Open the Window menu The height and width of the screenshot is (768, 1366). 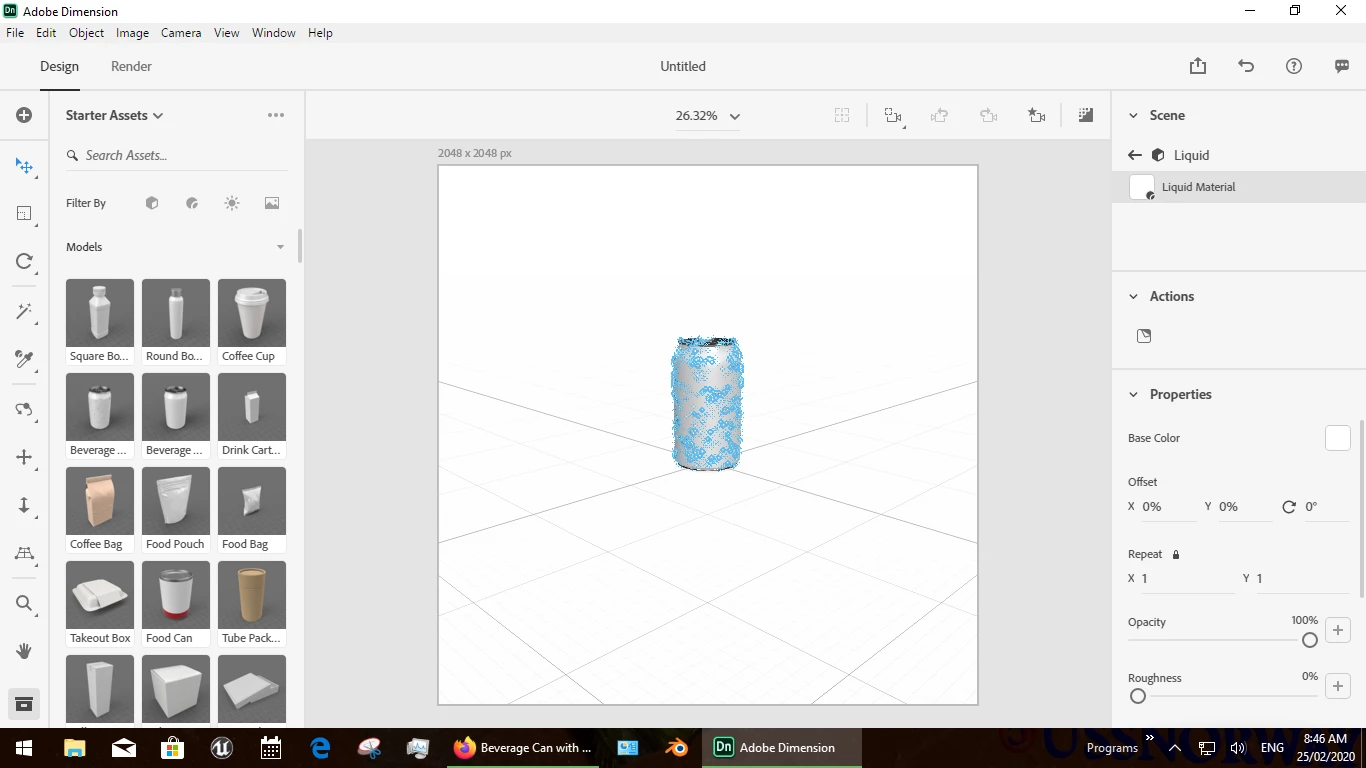click(x=273, y=33)
